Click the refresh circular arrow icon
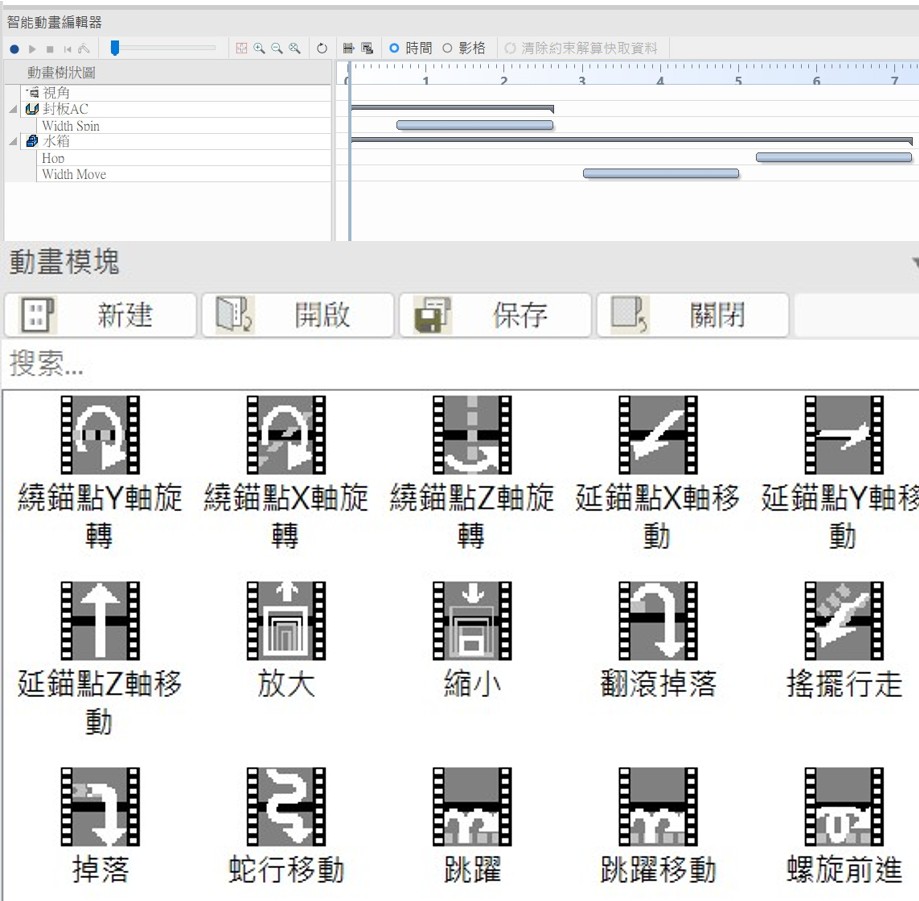Viewport: 919px width, 901px height. [x=322, y=48]
